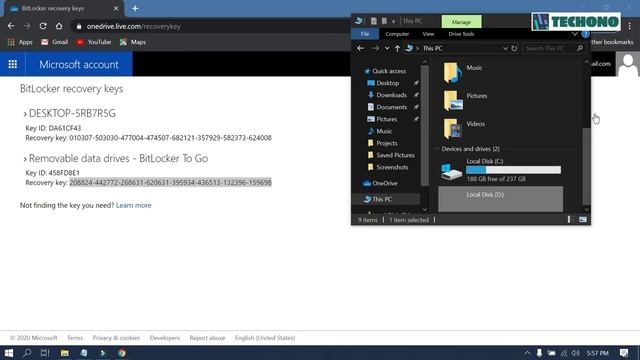The image size is (640, 360).
Task: Open File Explorer help icon
Action: pos(585,34)
